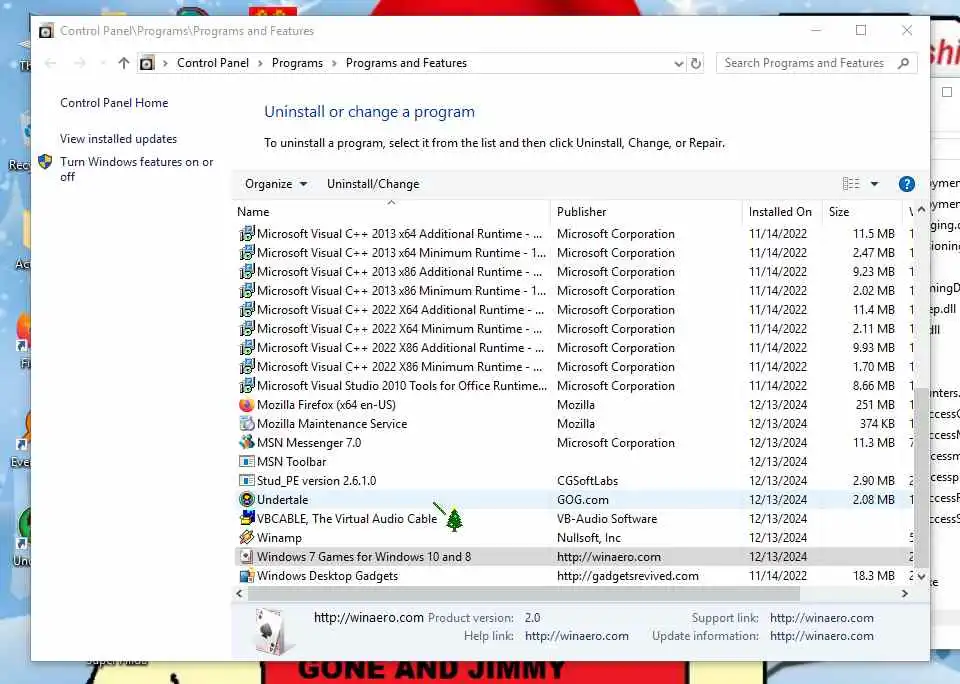960x684 pixels.
Task: Select the Winamp row by its name
Action: [279, 538]
